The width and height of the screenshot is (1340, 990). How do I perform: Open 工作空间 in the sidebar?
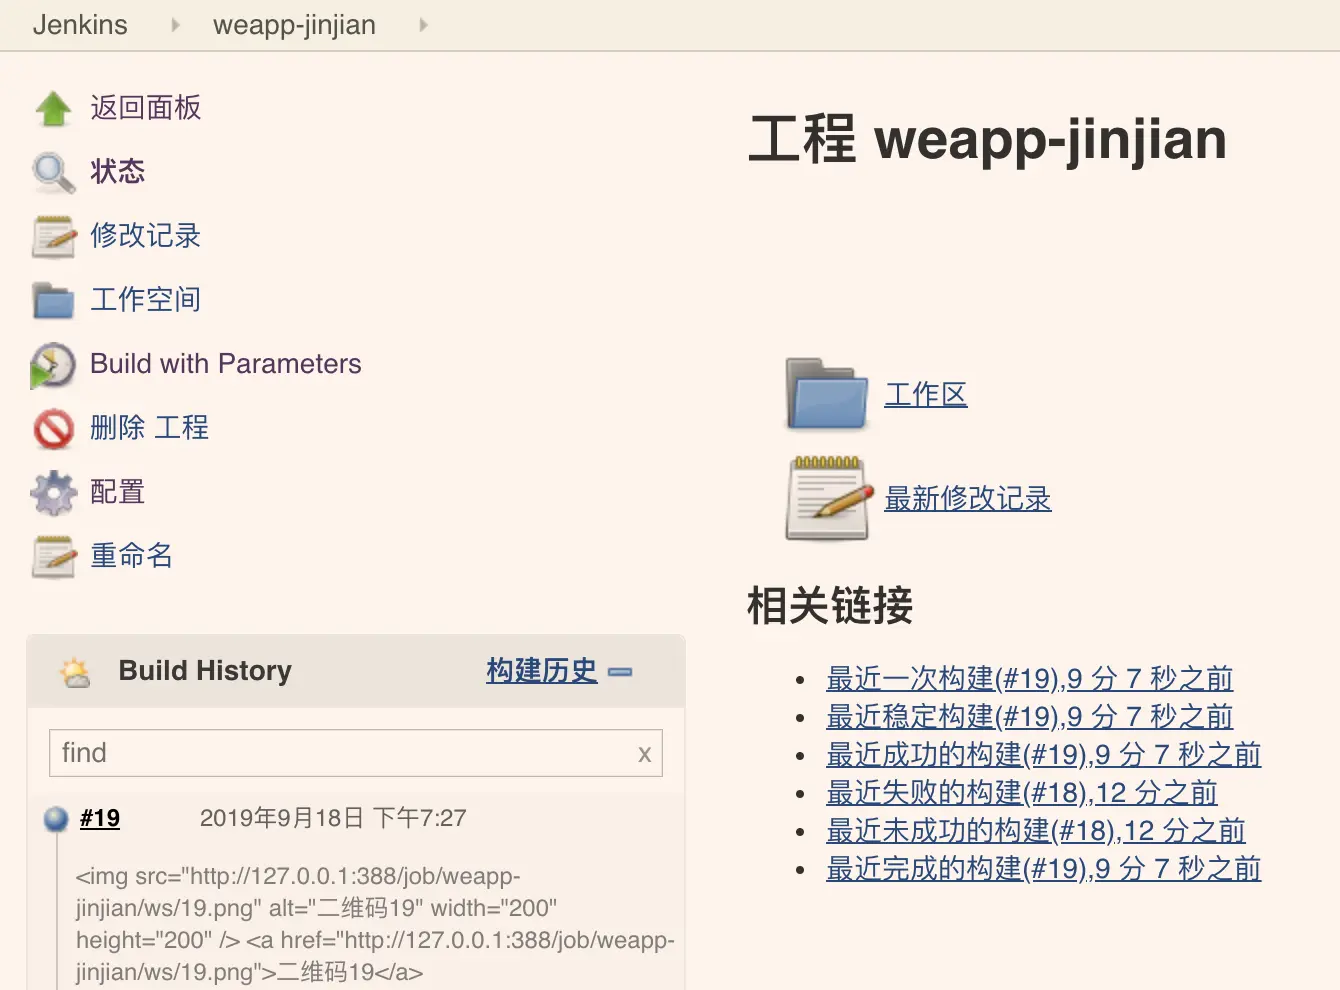[x=146, y=300]
